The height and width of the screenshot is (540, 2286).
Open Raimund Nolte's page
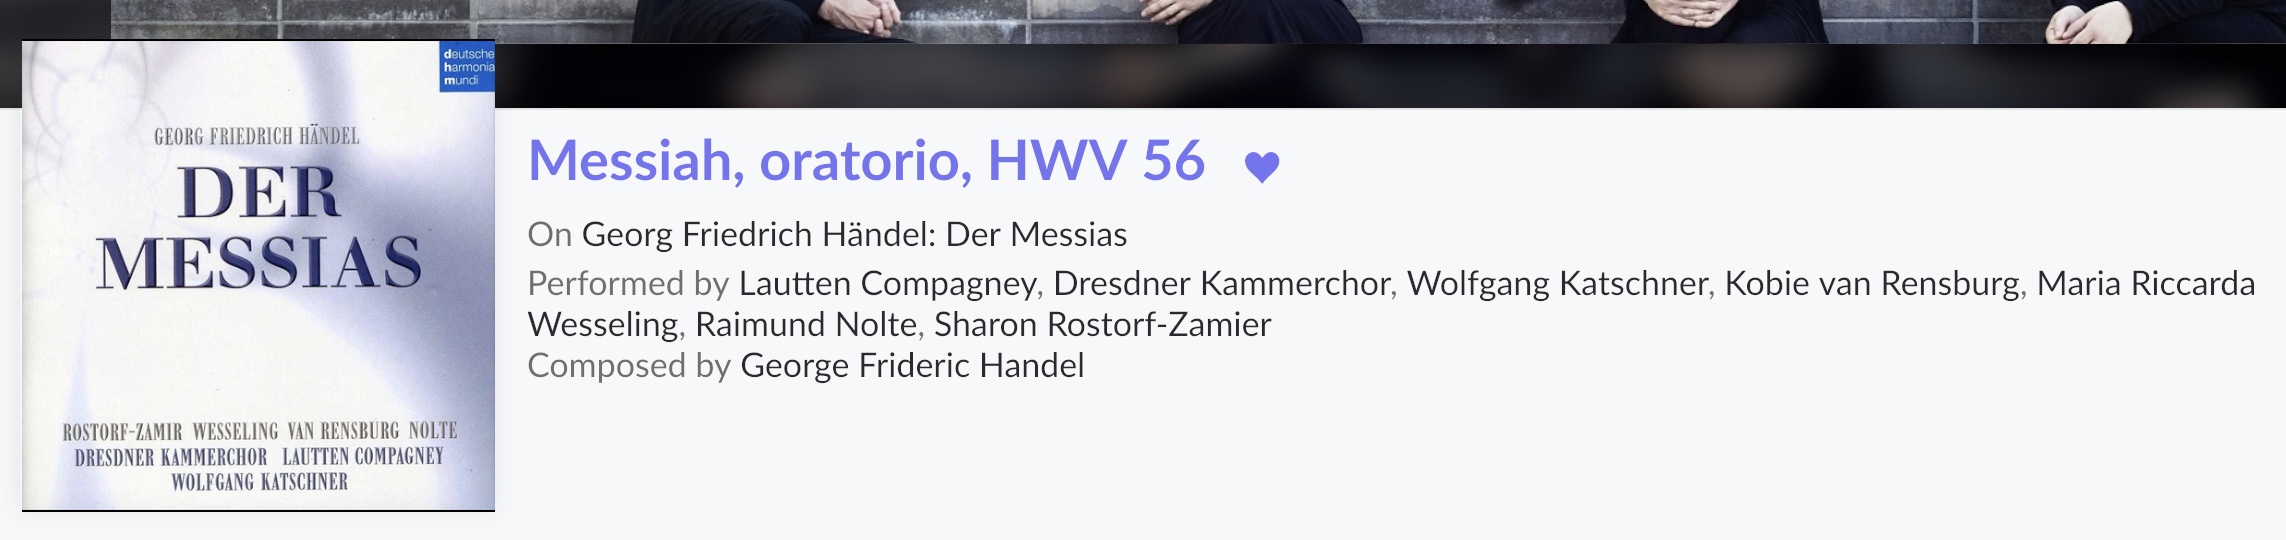806,325
